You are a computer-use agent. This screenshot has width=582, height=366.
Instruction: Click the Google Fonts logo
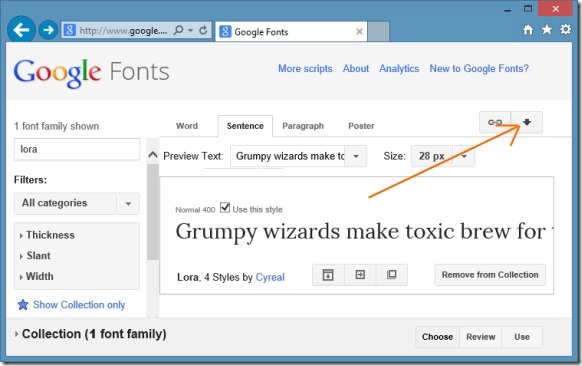pyautogui.click(x=91, y=72)
